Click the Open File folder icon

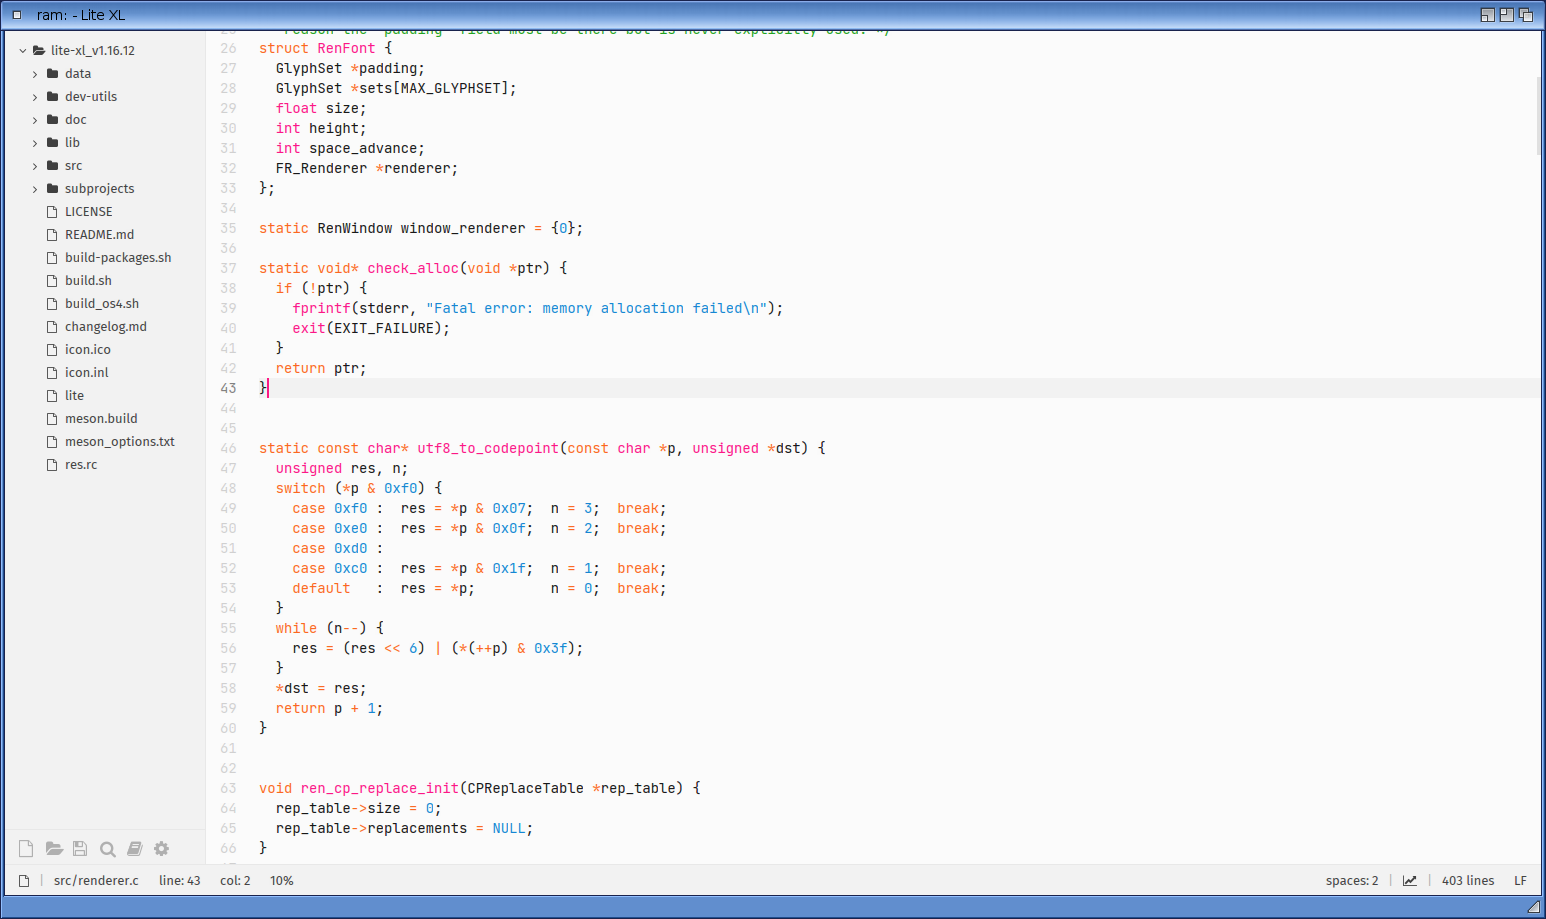[54, 849]
